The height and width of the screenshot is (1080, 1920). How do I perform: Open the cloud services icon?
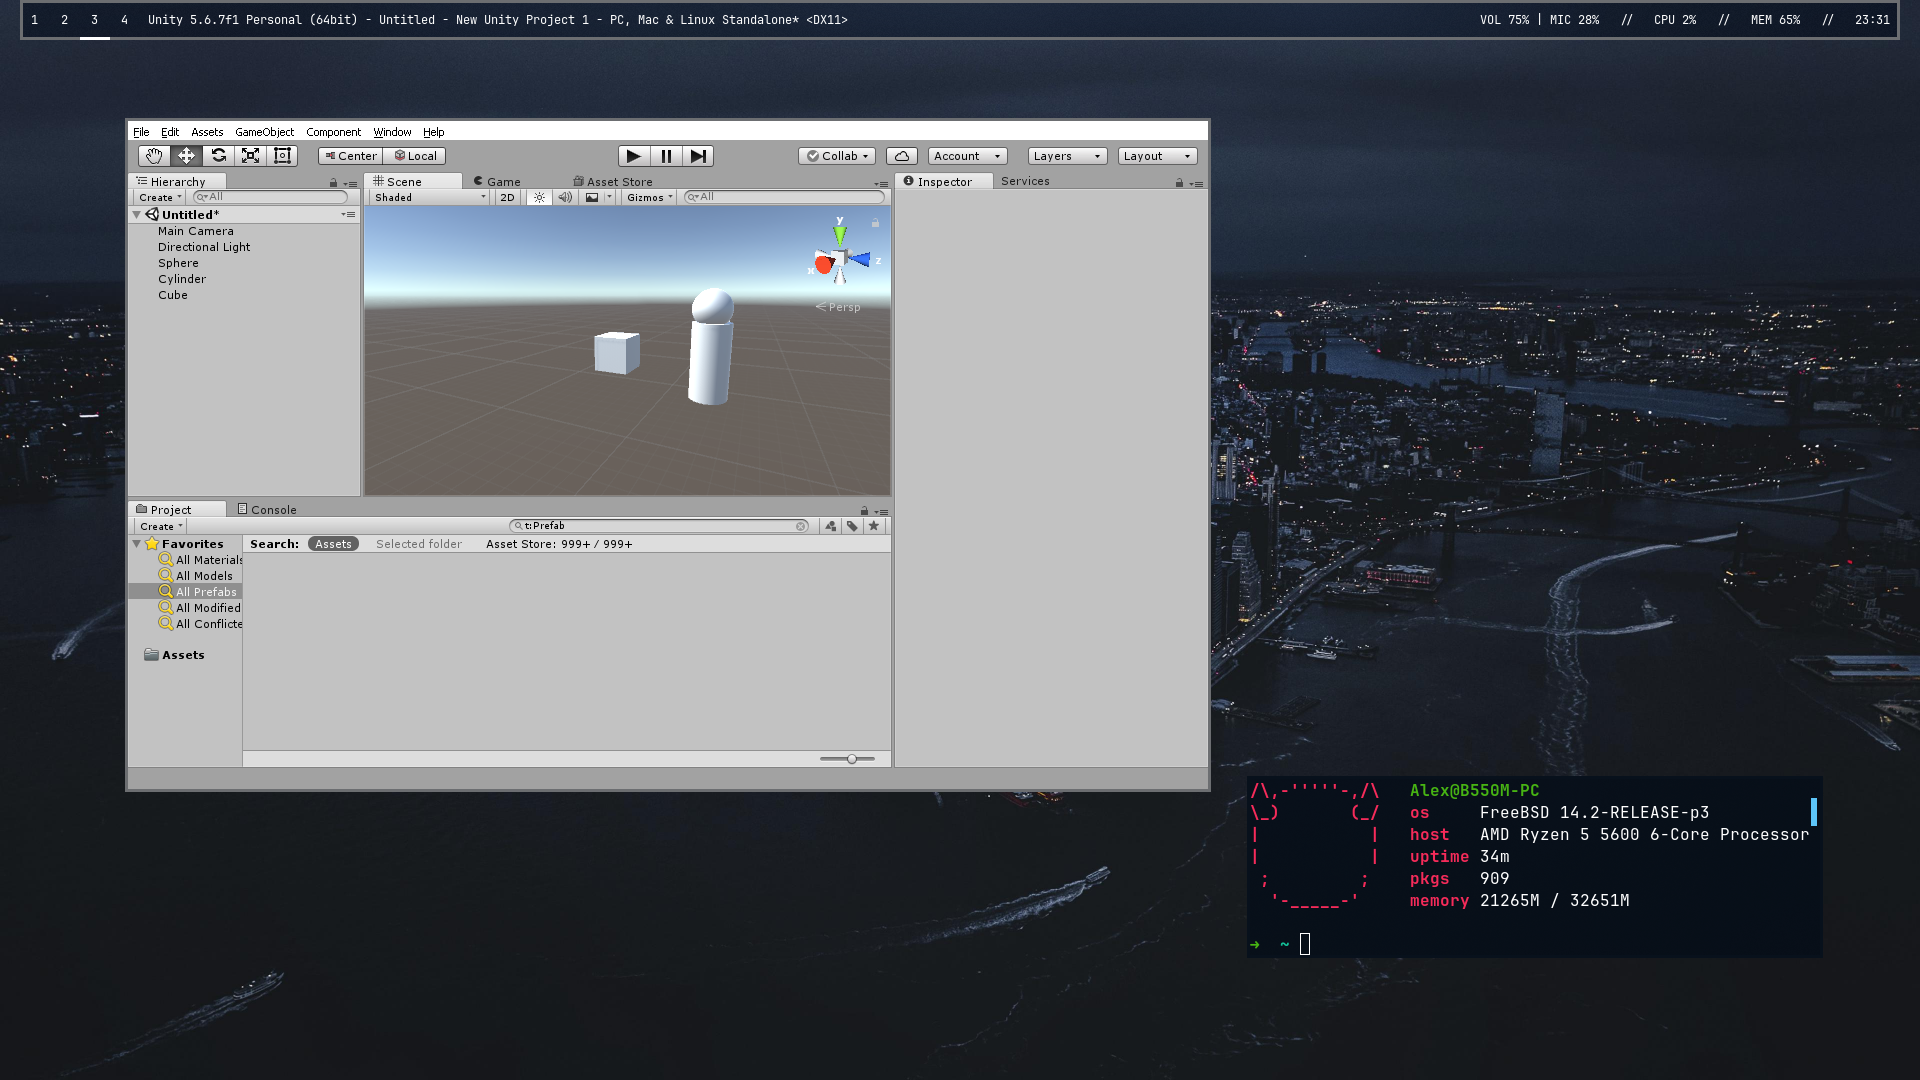(901, 156)
